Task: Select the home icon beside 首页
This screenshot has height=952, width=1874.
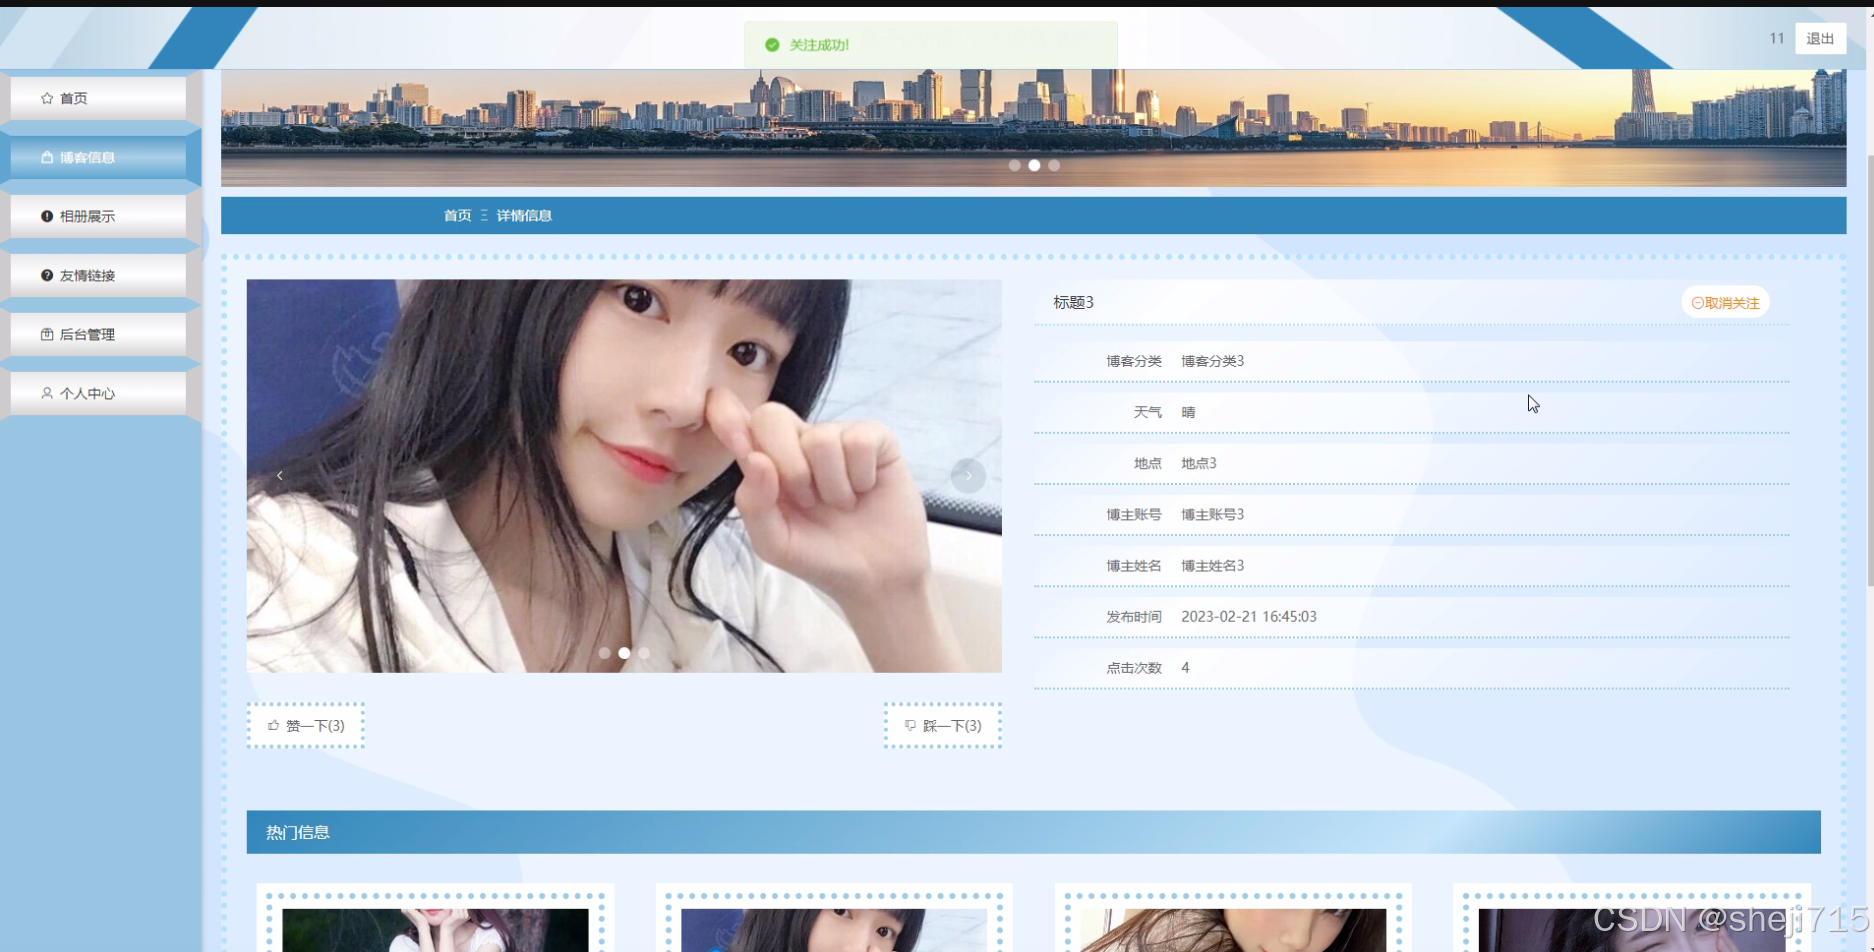Action: click(x=46, y=98)
